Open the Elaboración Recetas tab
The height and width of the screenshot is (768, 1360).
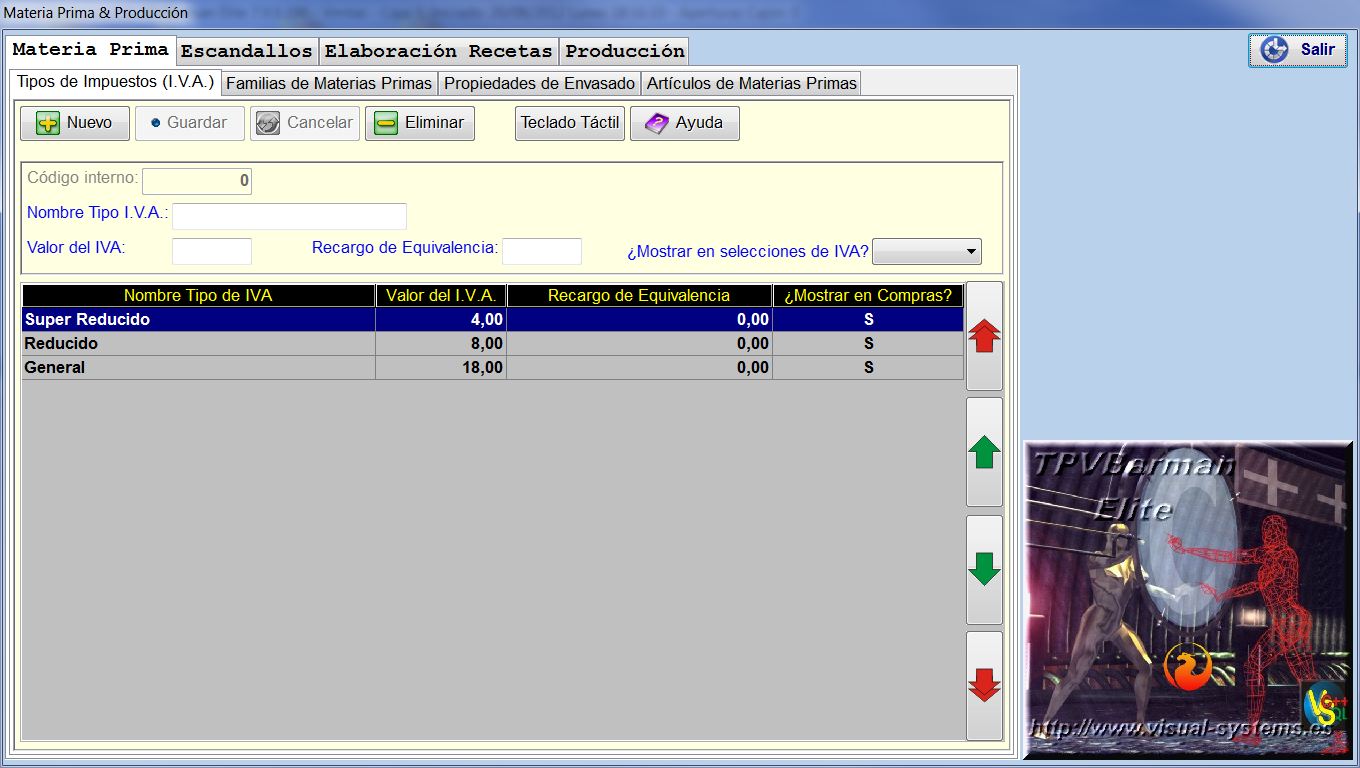(x=438, y=51)
